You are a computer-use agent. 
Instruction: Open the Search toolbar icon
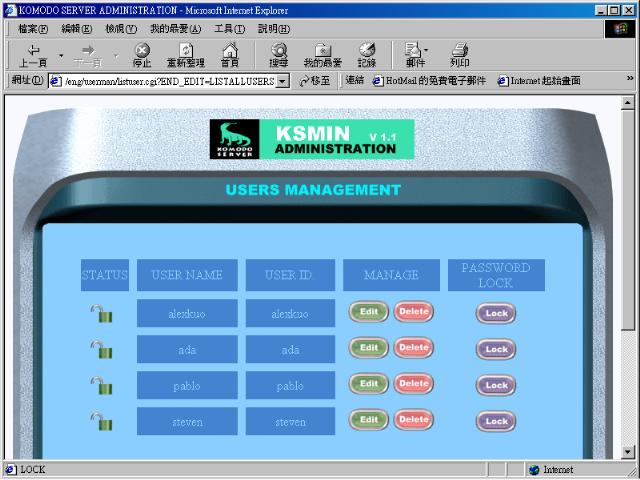(278, 53)
